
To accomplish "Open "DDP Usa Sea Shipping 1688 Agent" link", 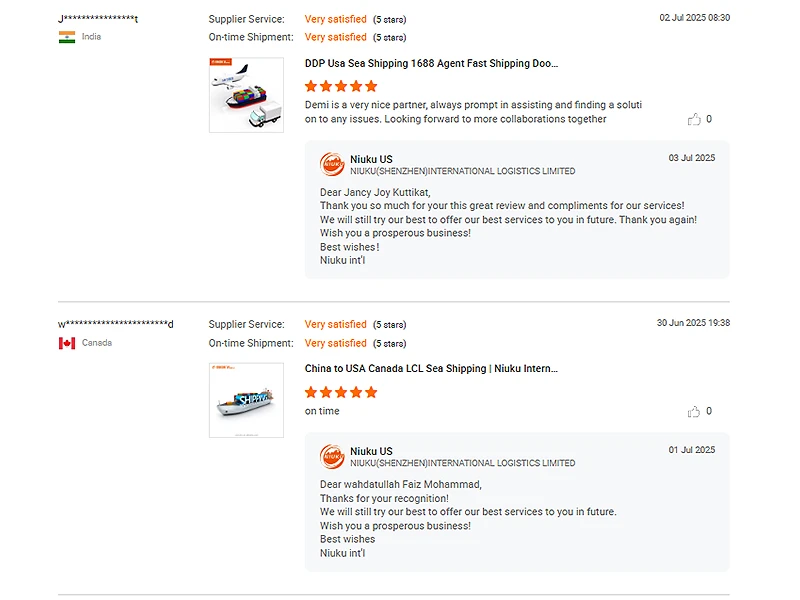I will click(x=431, y=63).
